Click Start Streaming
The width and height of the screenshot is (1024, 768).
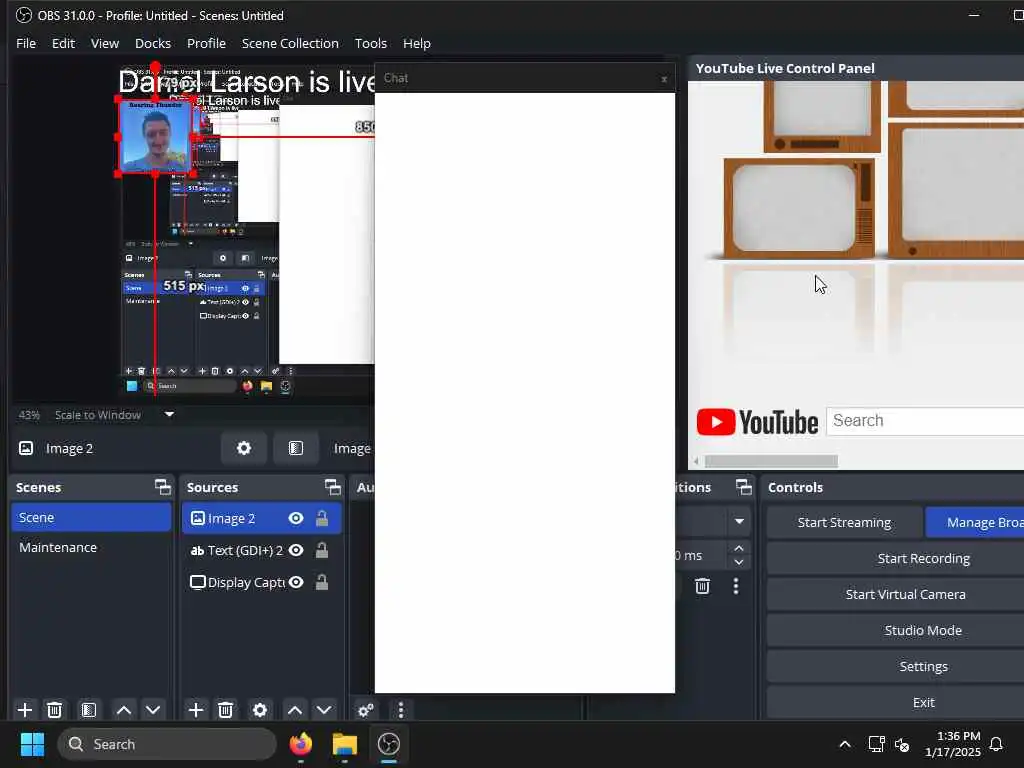(844, 522)
